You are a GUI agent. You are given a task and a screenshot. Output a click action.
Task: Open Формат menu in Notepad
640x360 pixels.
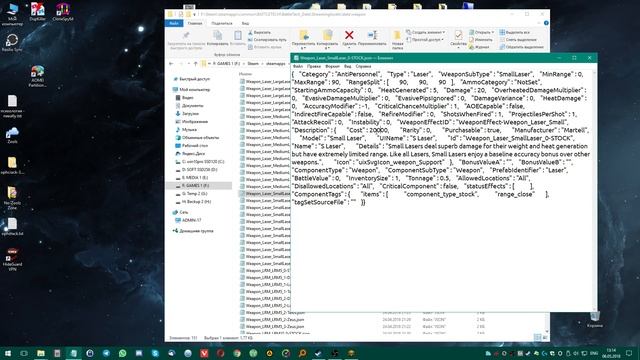coord(332,66)
